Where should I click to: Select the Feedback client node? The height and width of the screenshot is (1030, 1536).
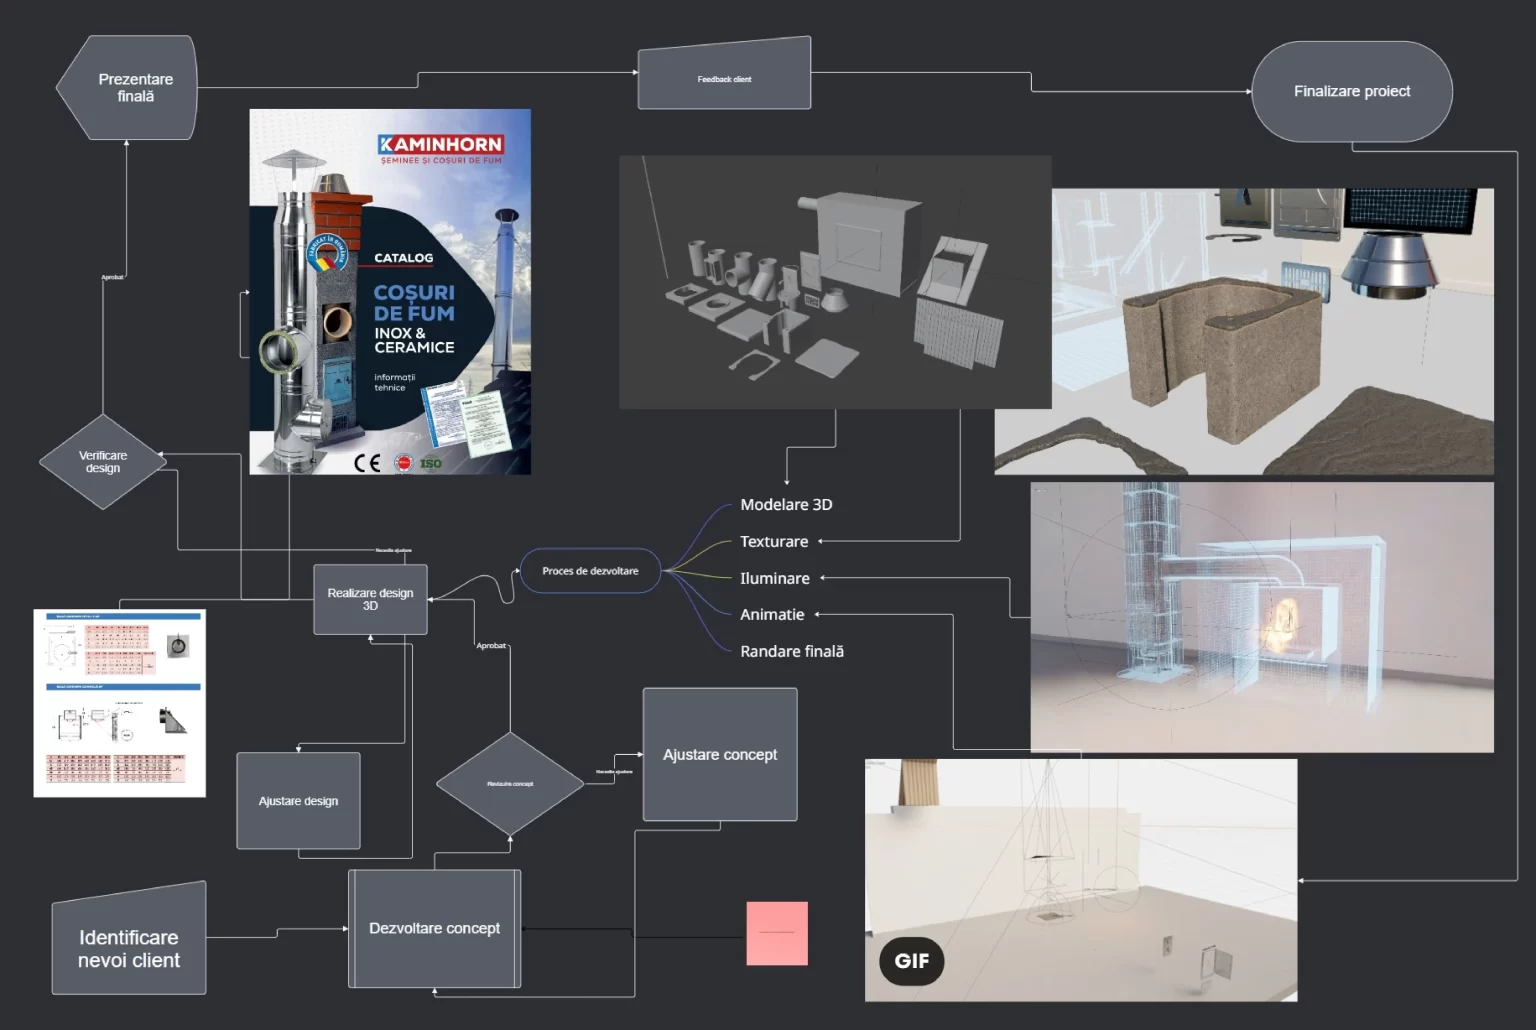[x=724, y=76]
